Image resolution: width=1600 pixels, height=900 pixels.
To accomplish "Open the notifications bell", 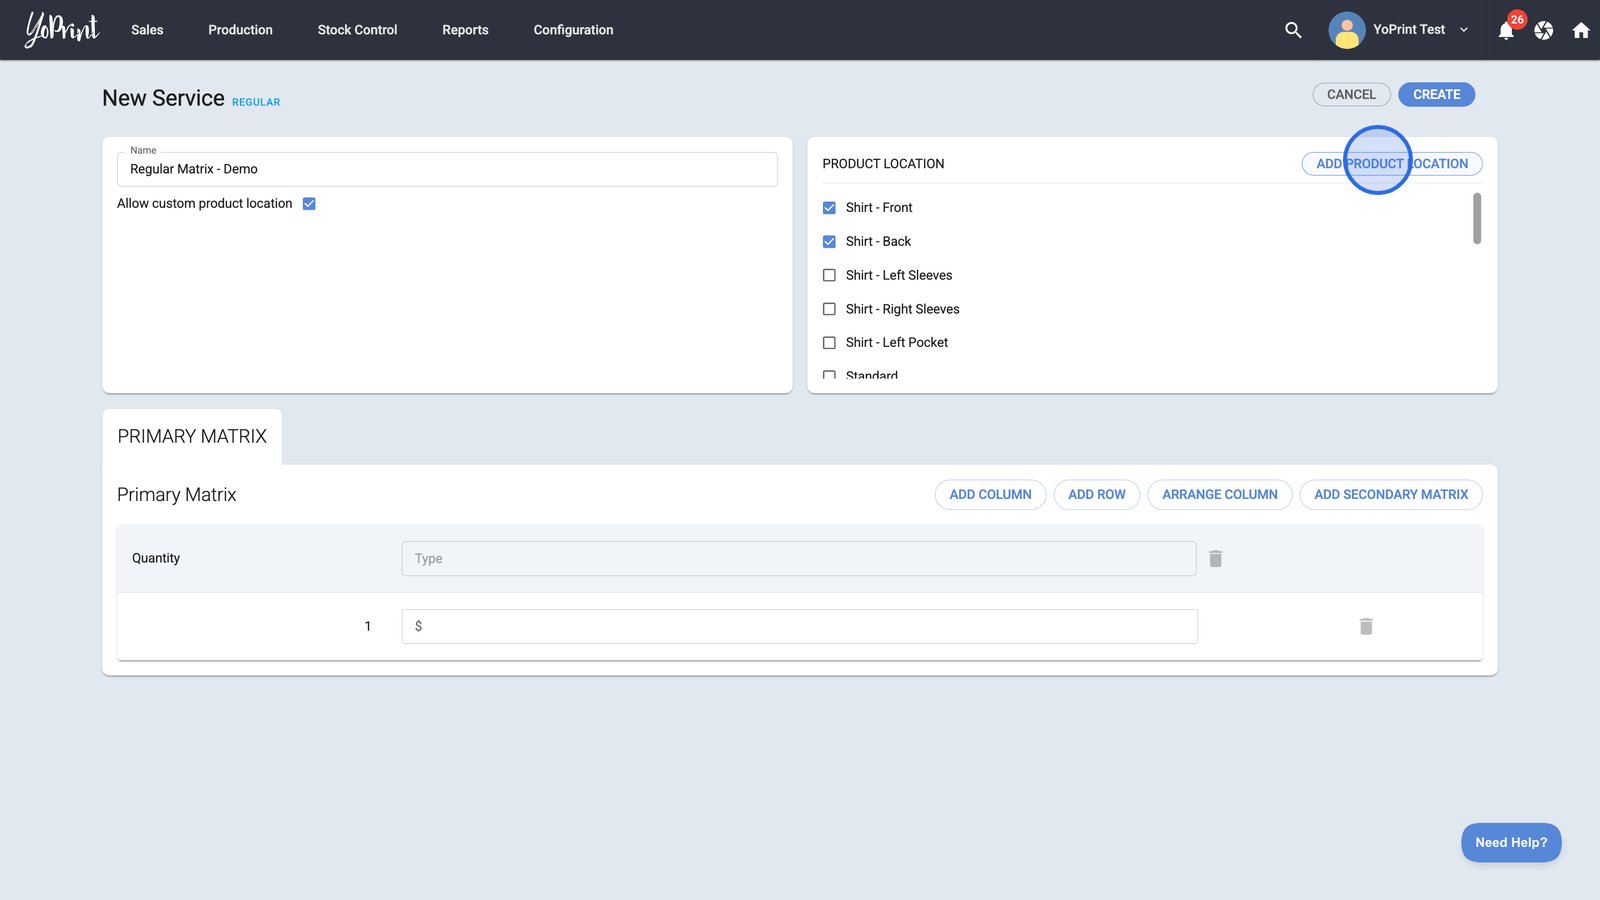I will point(1506,31).
